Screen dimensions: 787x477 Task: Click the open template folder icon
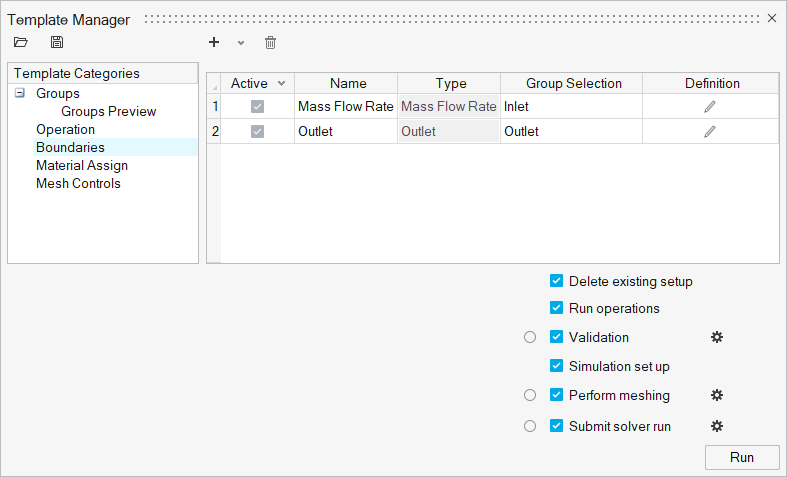coord(21,42)
